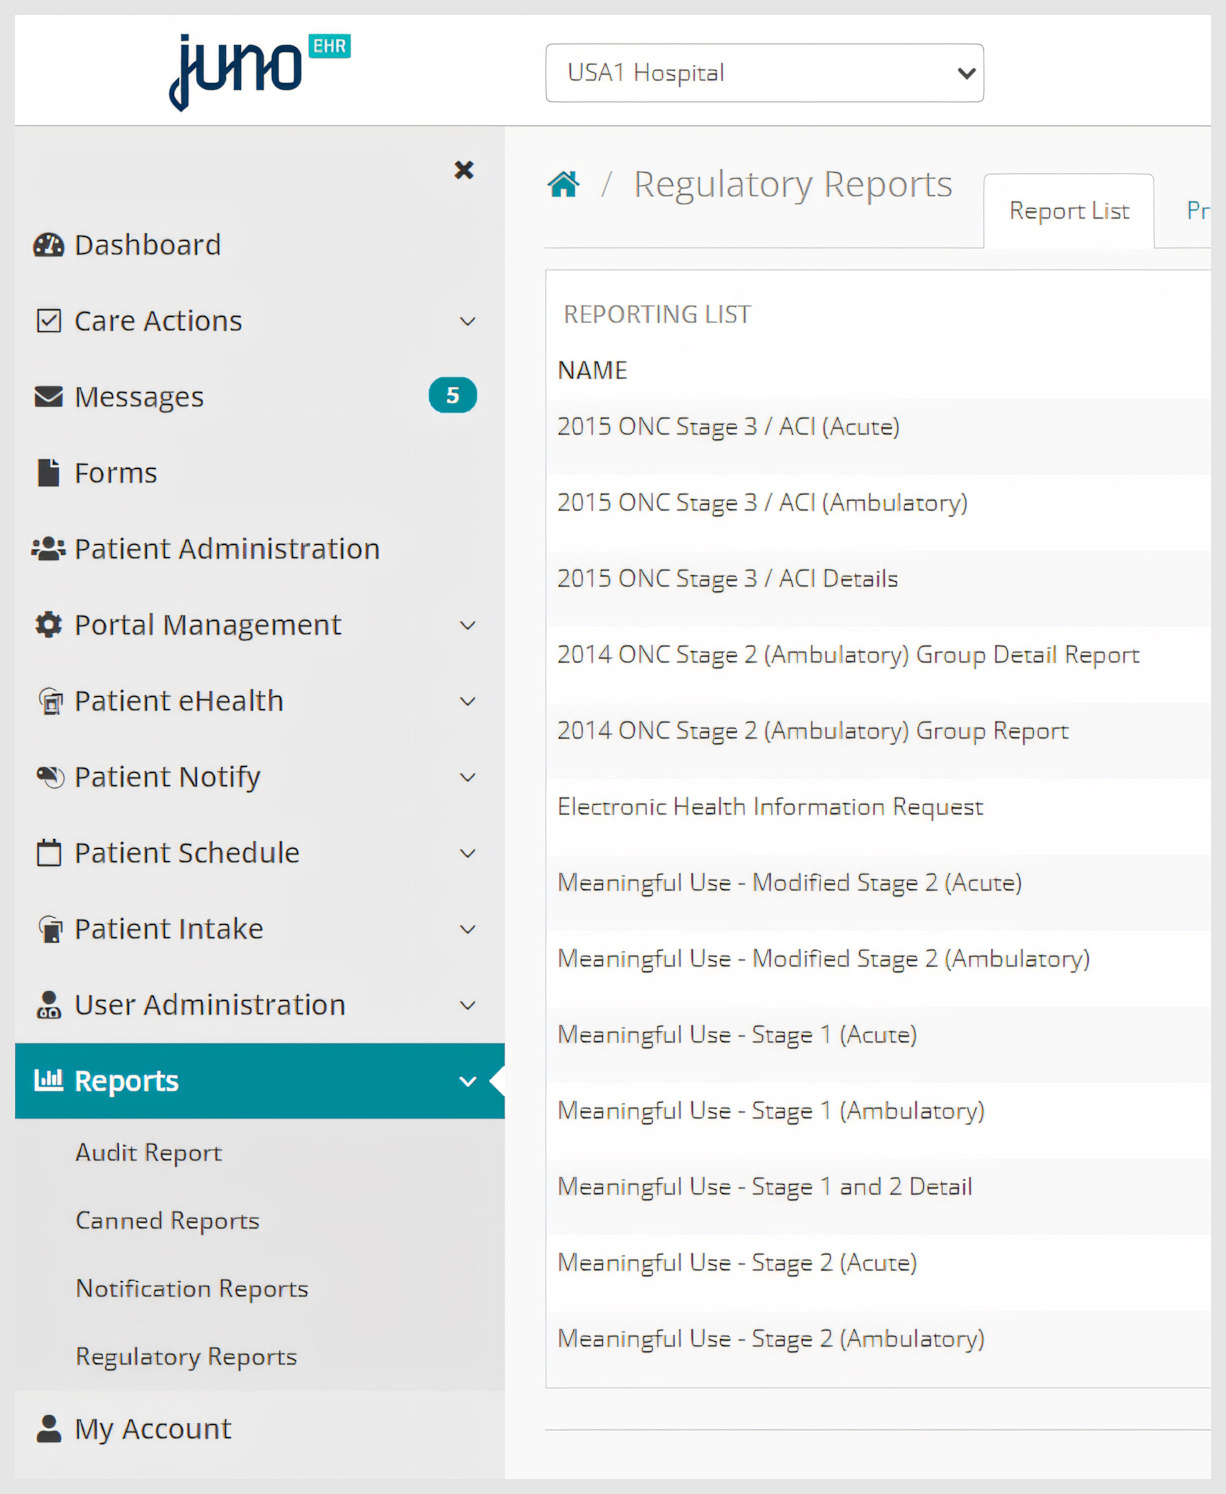This screenshot has width=1226, height=1494.
Task: Expand the Care Actions section
Action: tap(467, 321)
